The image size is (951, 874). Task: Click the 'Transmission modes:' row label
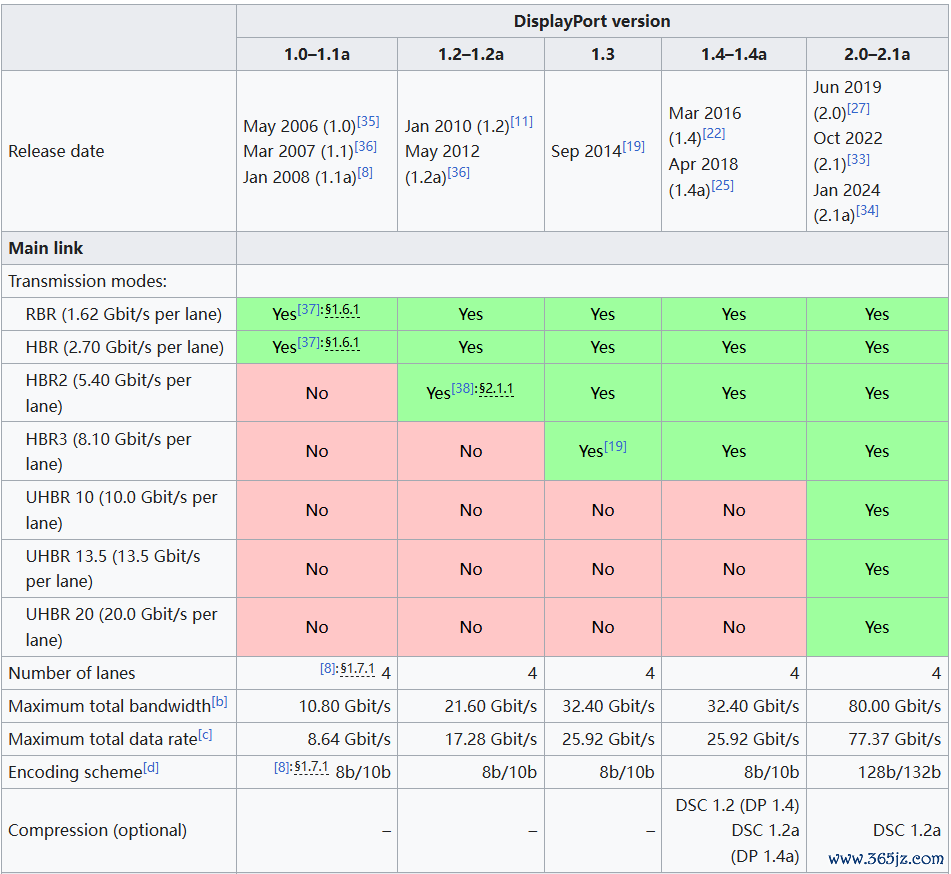pos(87,281)
